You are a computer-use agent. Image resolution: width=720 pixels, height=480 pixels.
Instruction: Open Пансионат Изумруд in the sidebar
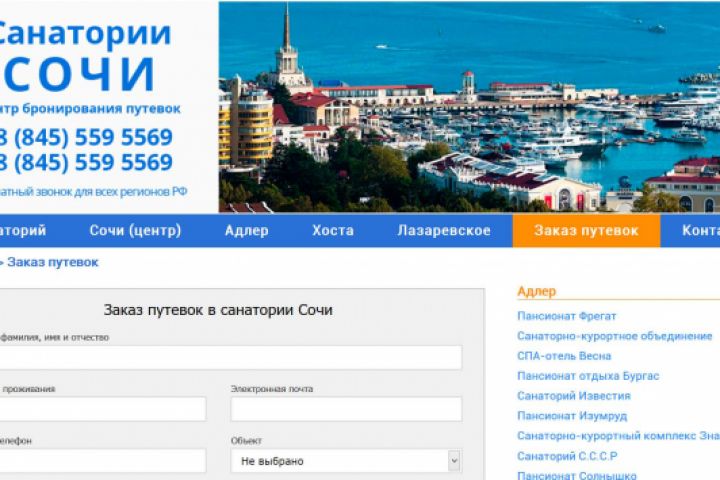tap(572, 416)
